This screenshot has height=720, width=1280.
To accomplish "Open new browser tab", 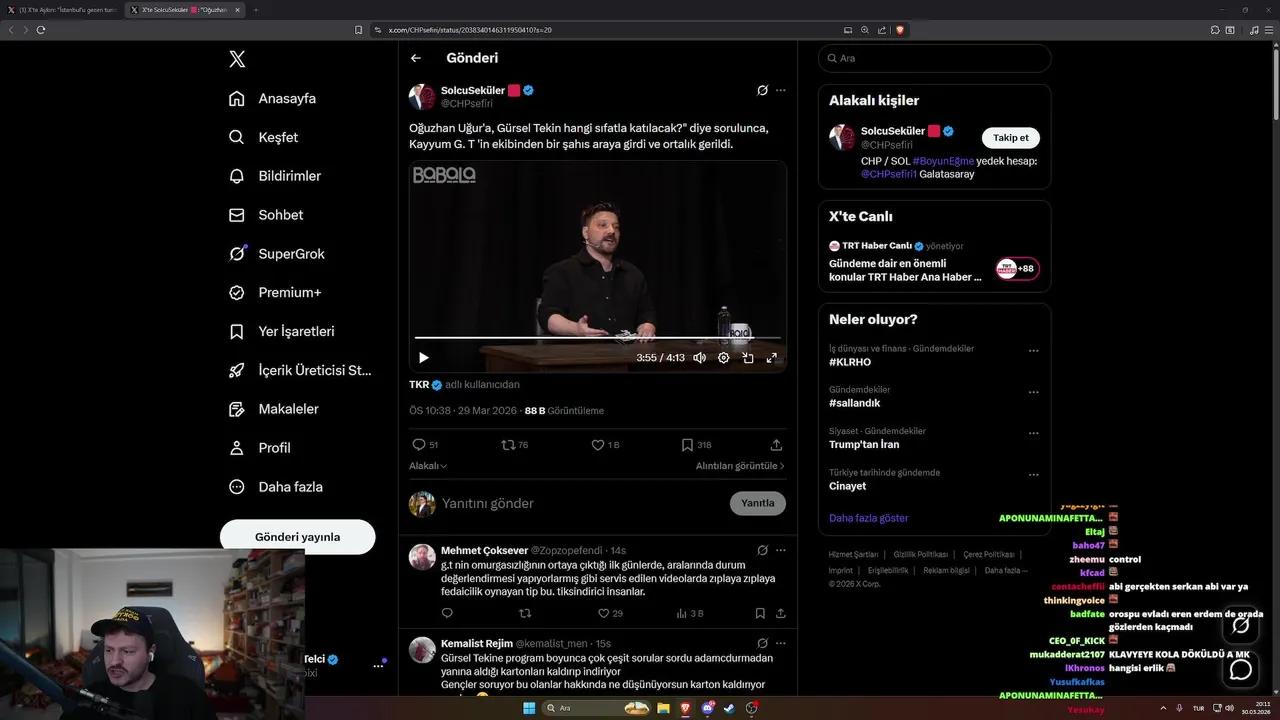I will coord(256,10).
